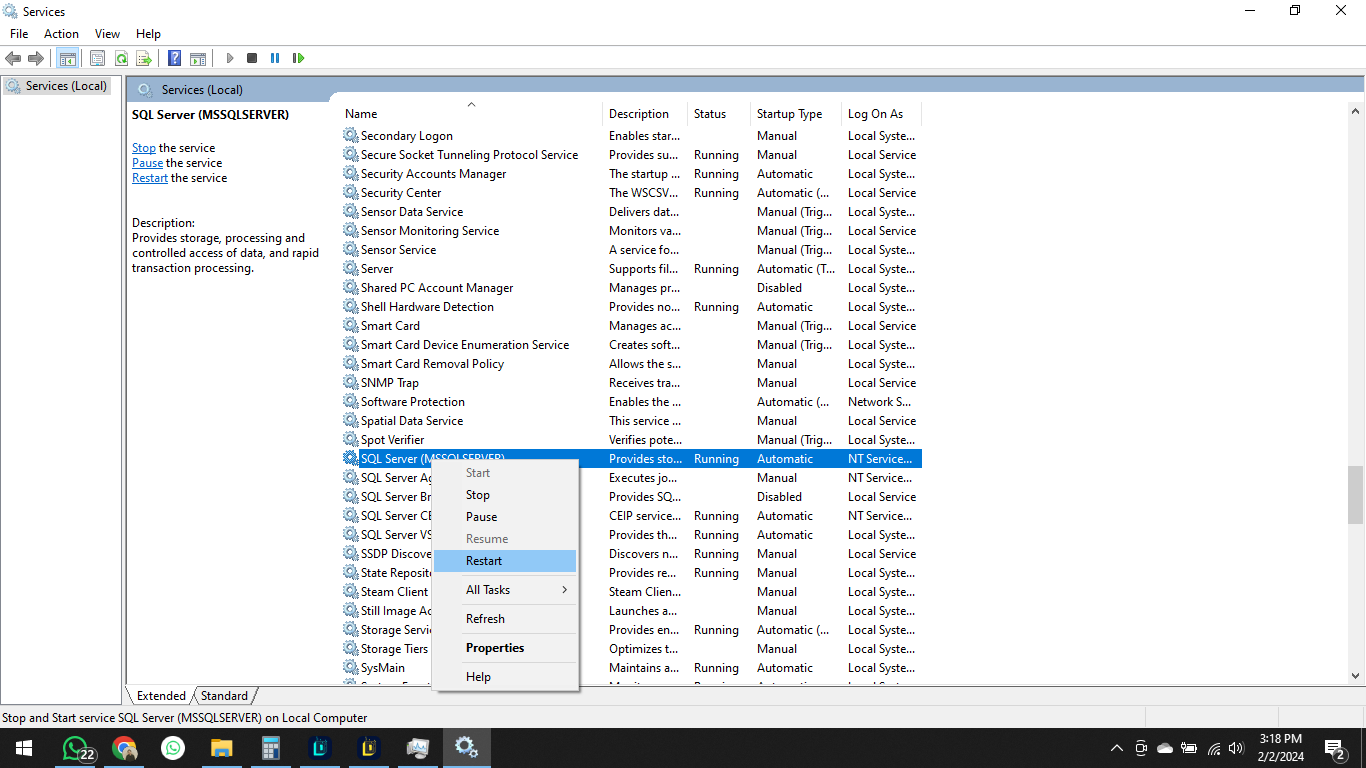The height and width of the screenshot is (768, 1366).
Task: Click the Stop Service square toolbar icon
Action: [252, 58]
